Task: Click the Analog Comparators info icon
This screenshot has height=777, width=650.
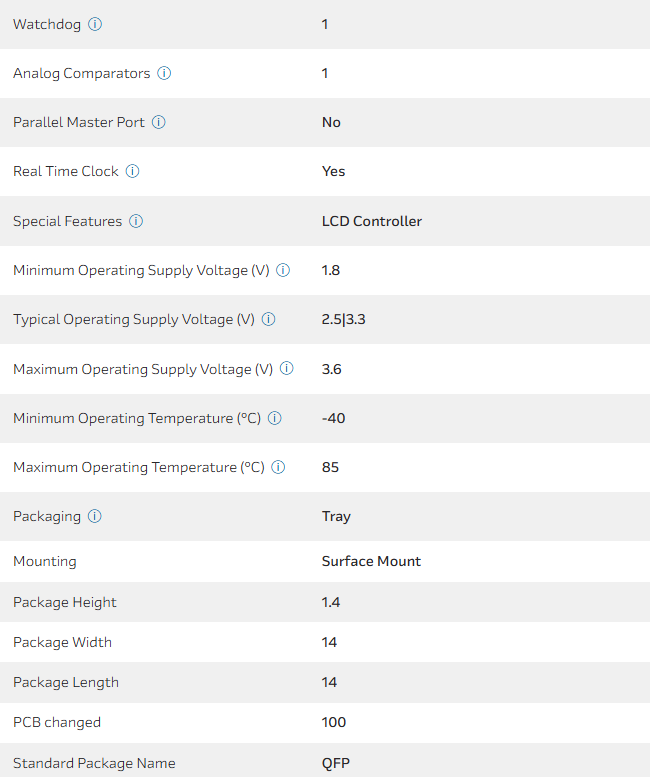Action: 164,73
